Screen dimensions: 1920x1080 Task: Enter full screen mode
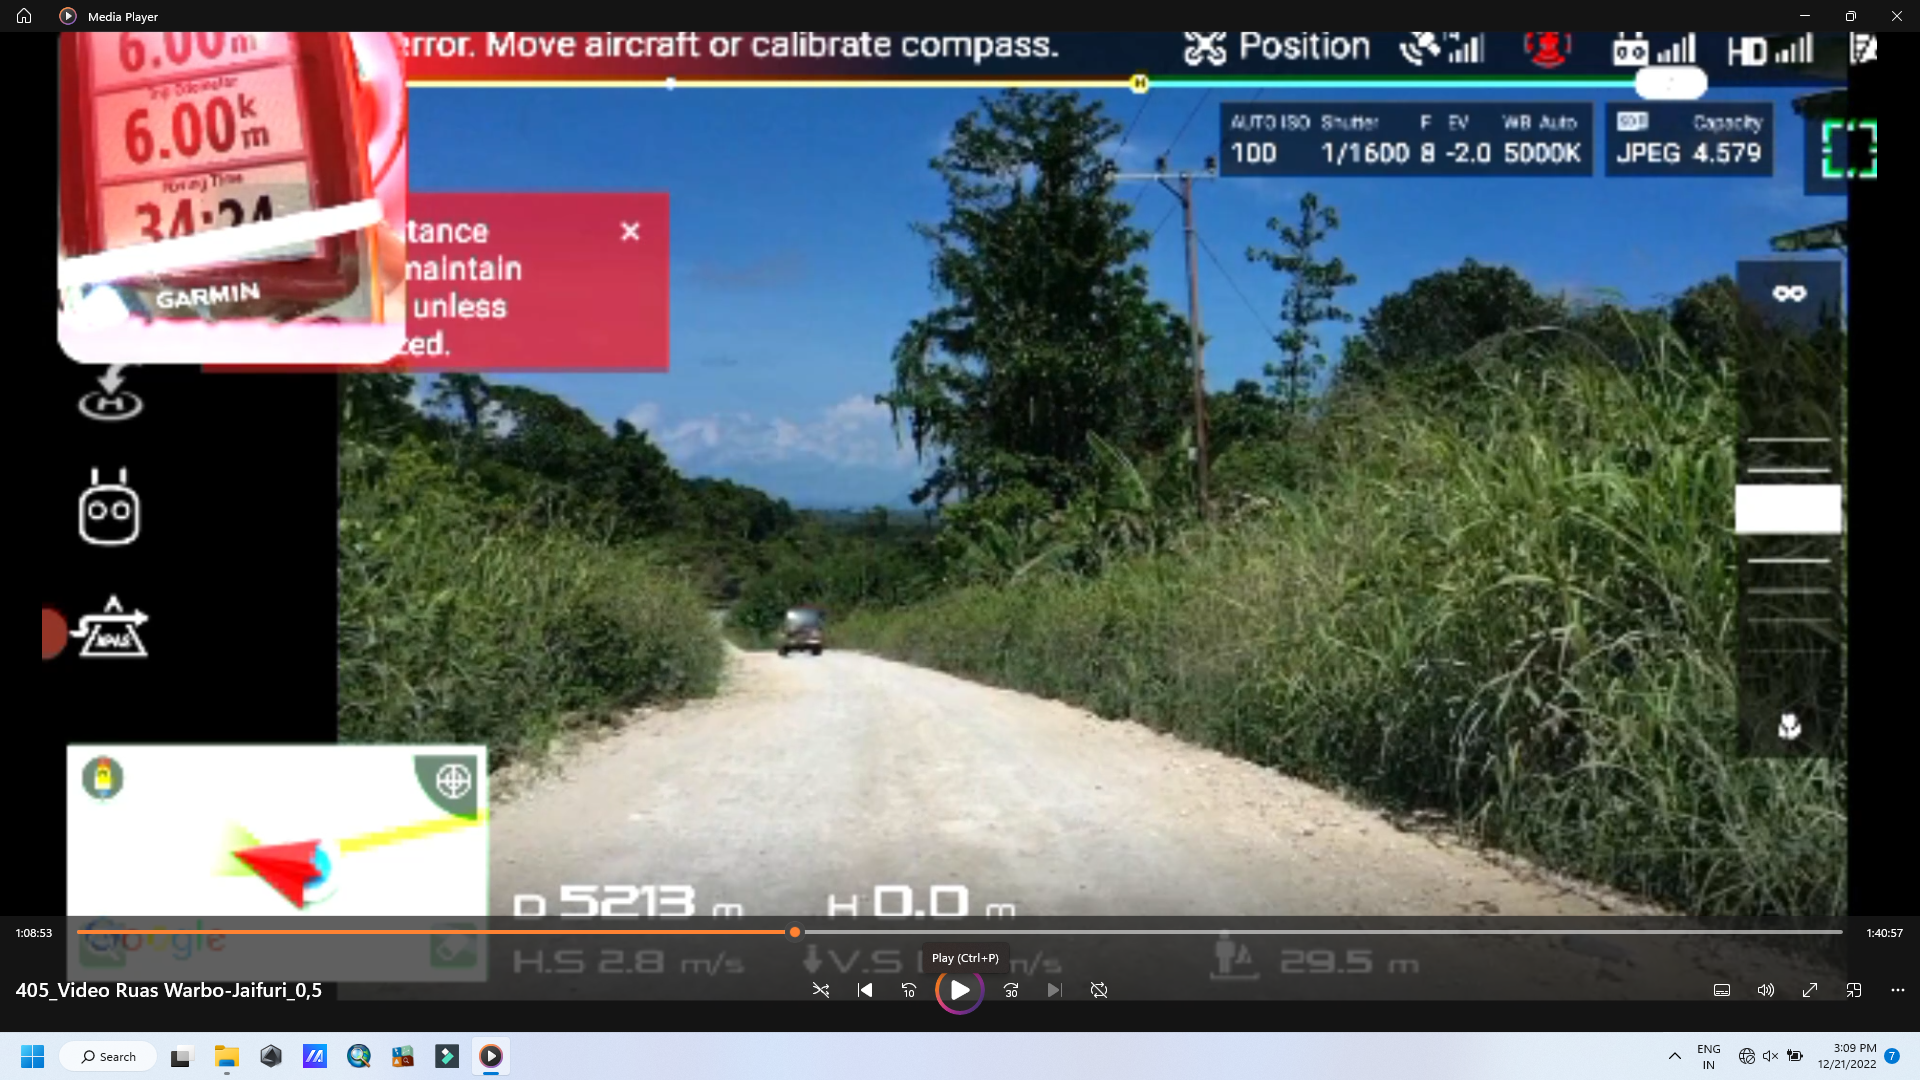[x=1810, y=990]
